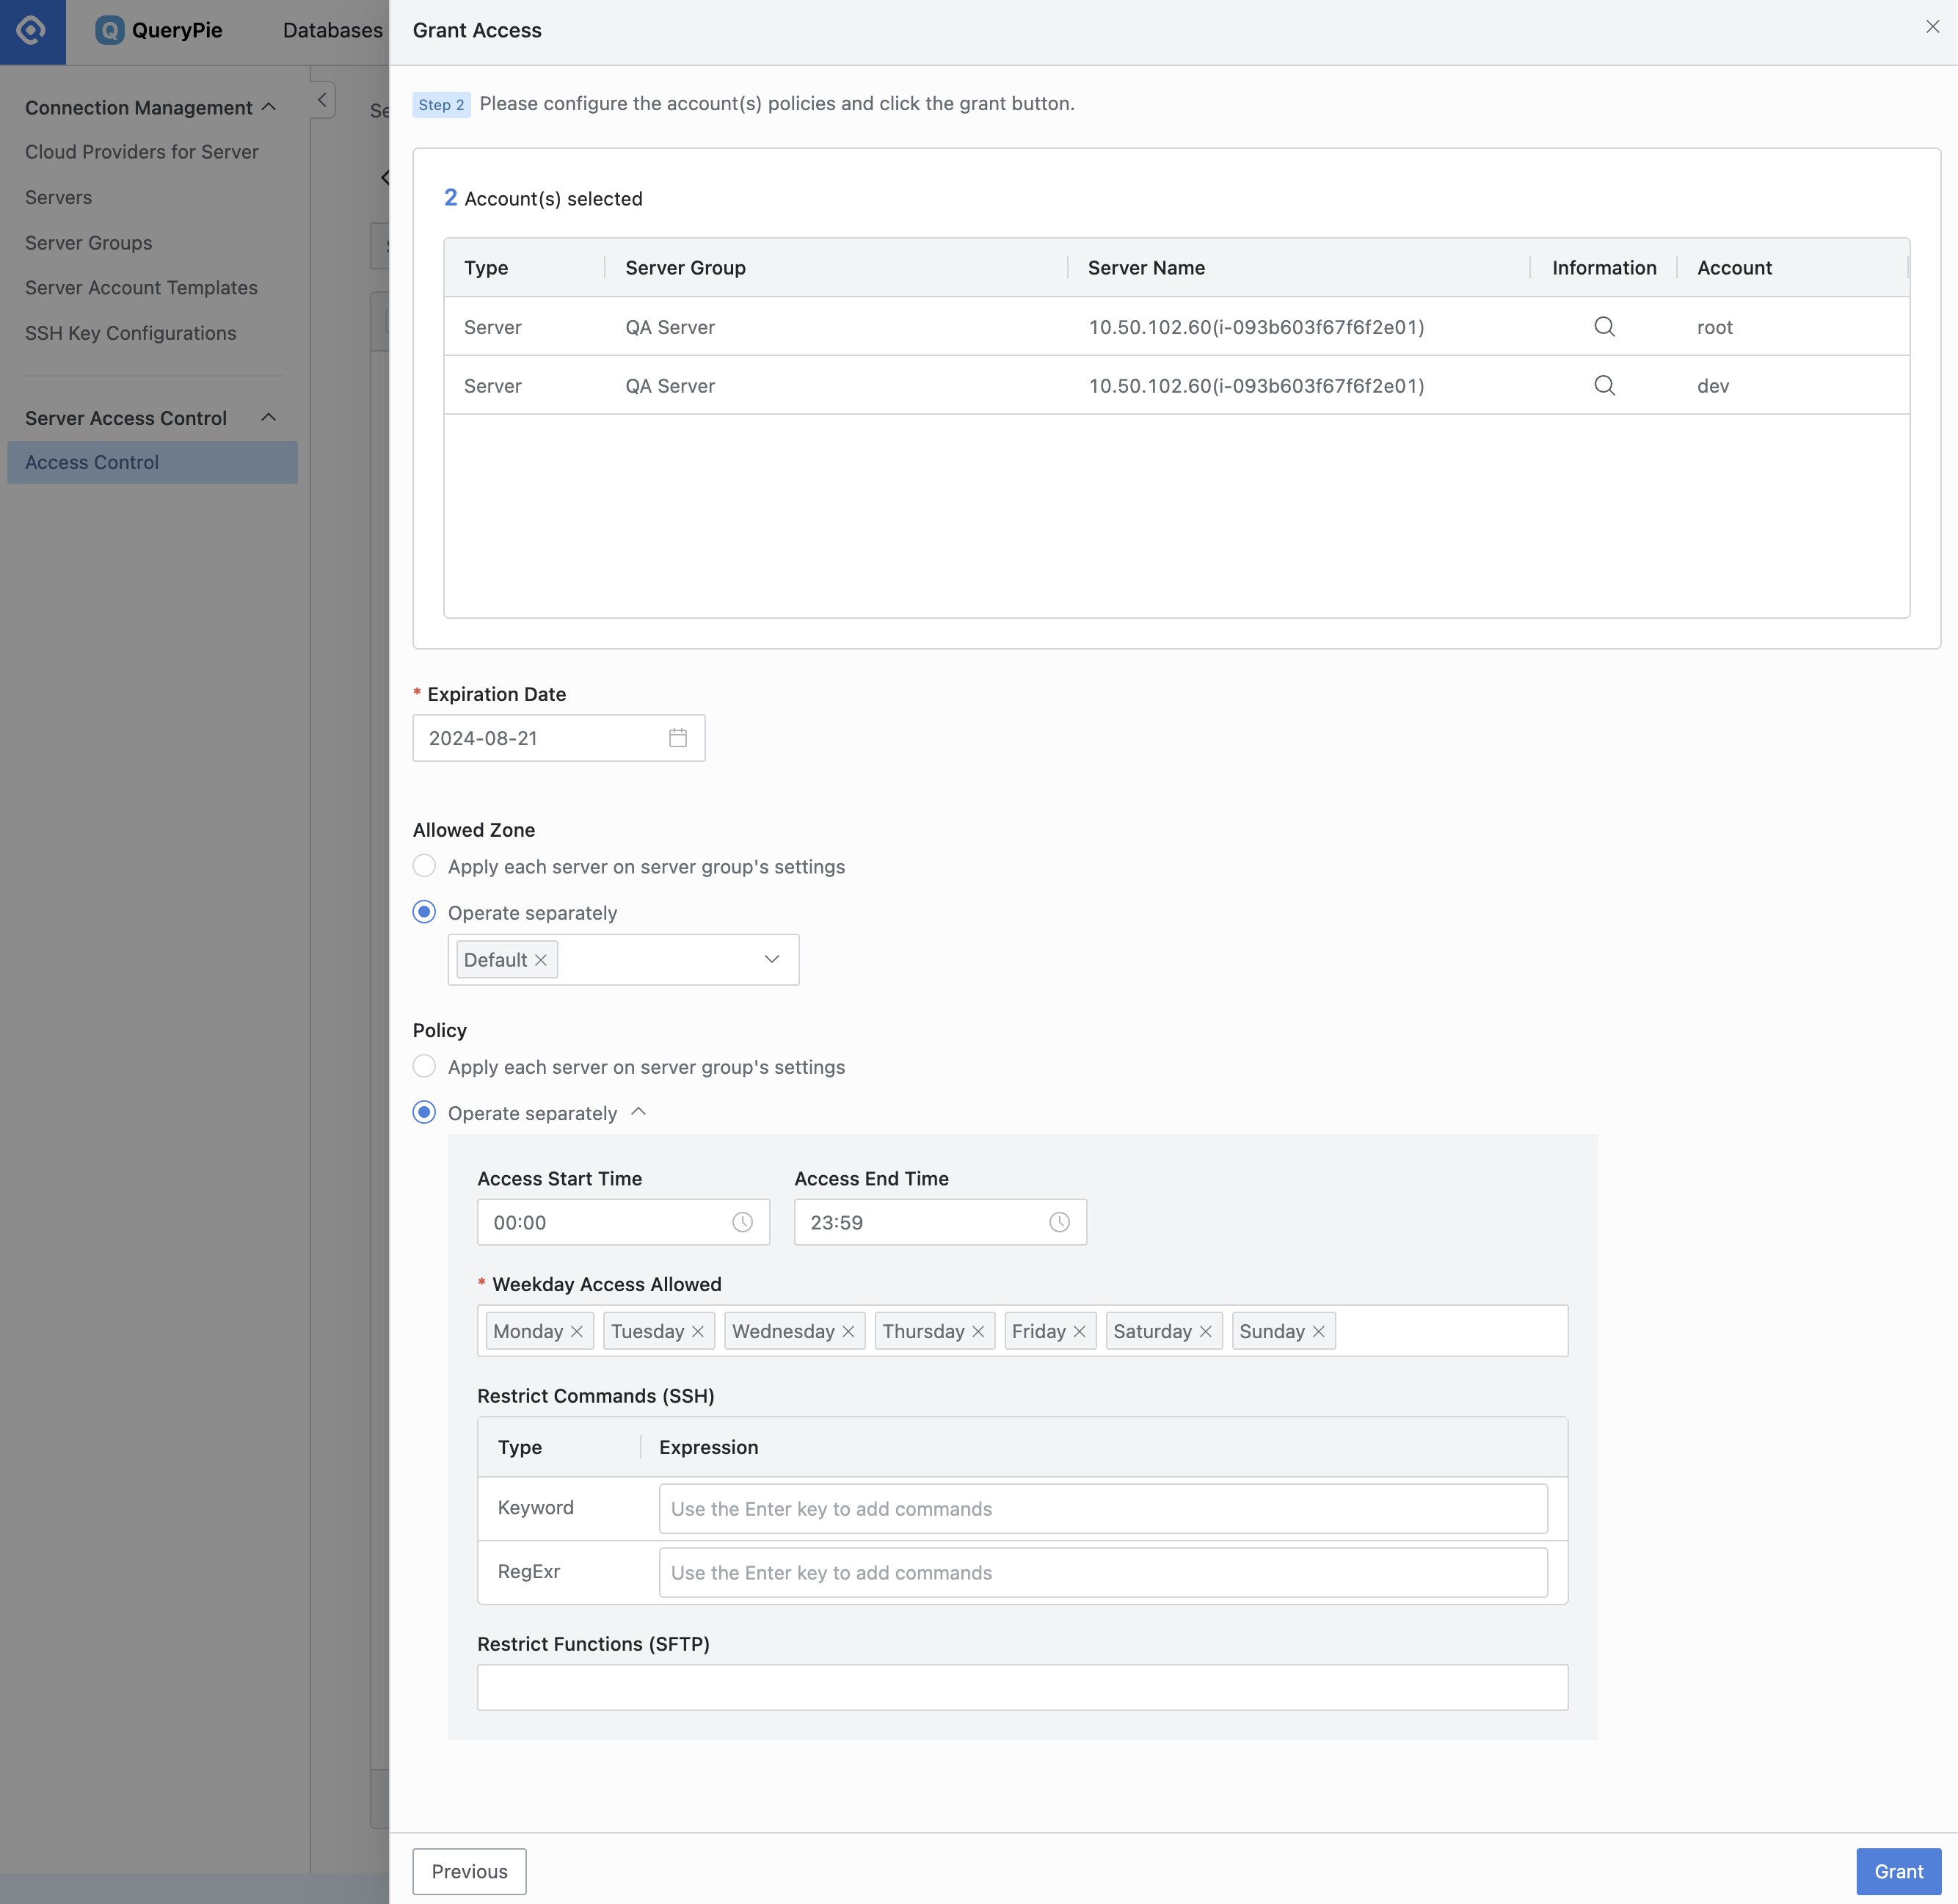Open info magnifier for dev account
Image resolution: width=1958 pixels, height=1904 pixels.
tap(1604, 385)
